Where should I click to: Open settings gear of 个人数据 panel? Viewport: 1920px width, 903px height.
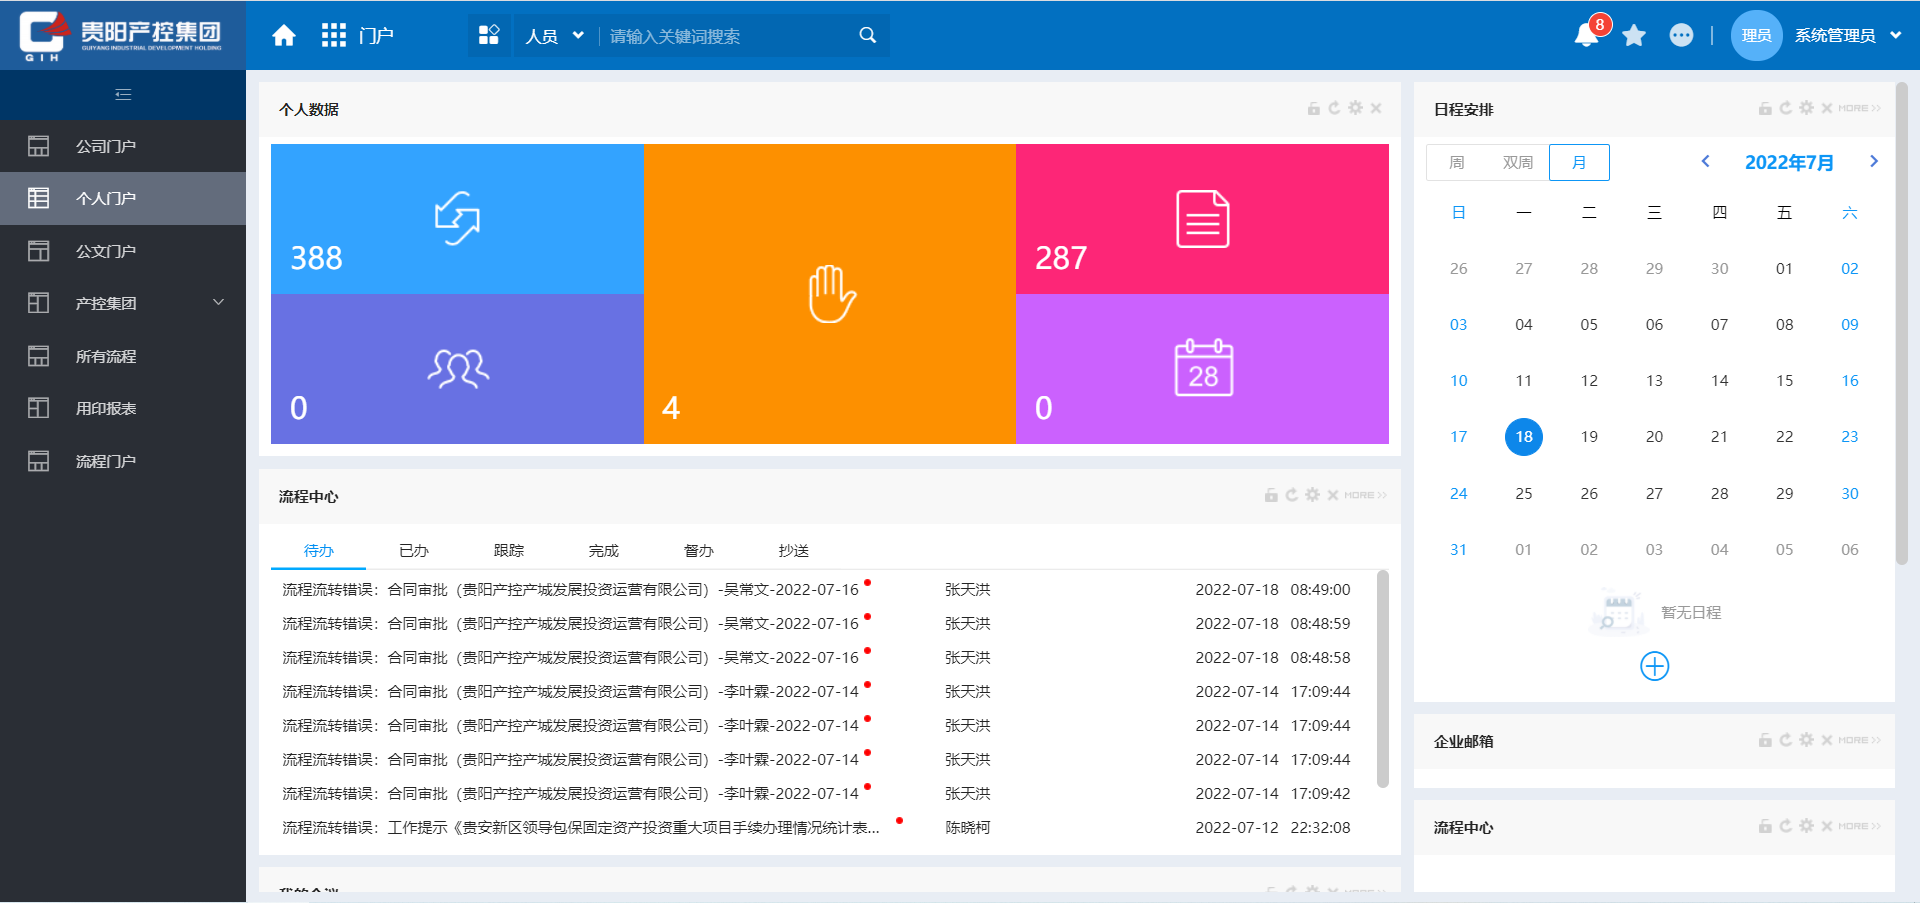[x=1355, y=108]
